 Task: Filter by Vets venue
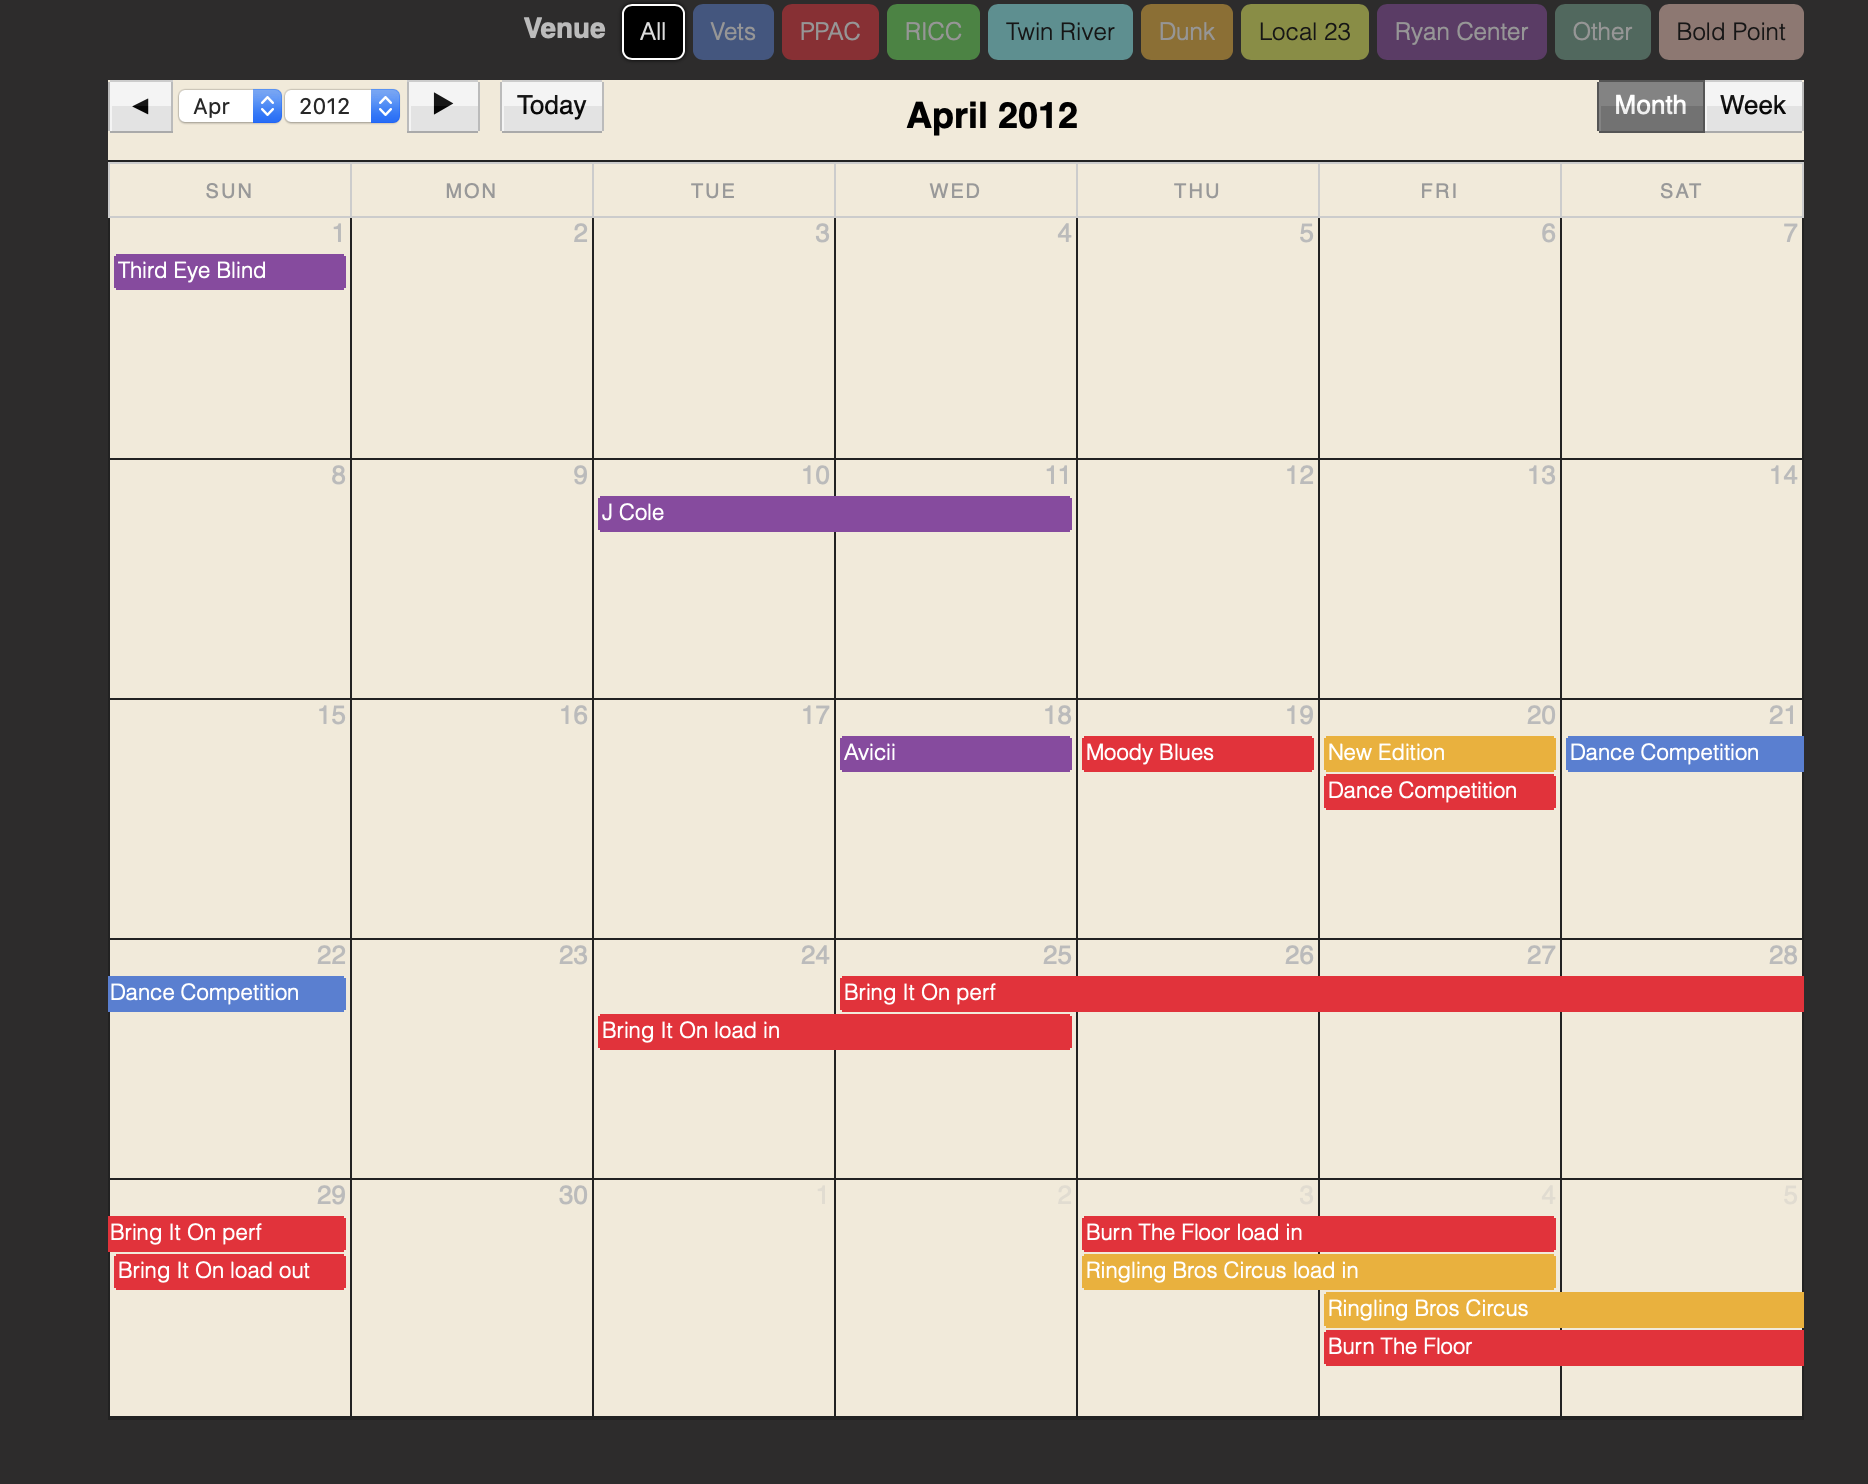732,32
